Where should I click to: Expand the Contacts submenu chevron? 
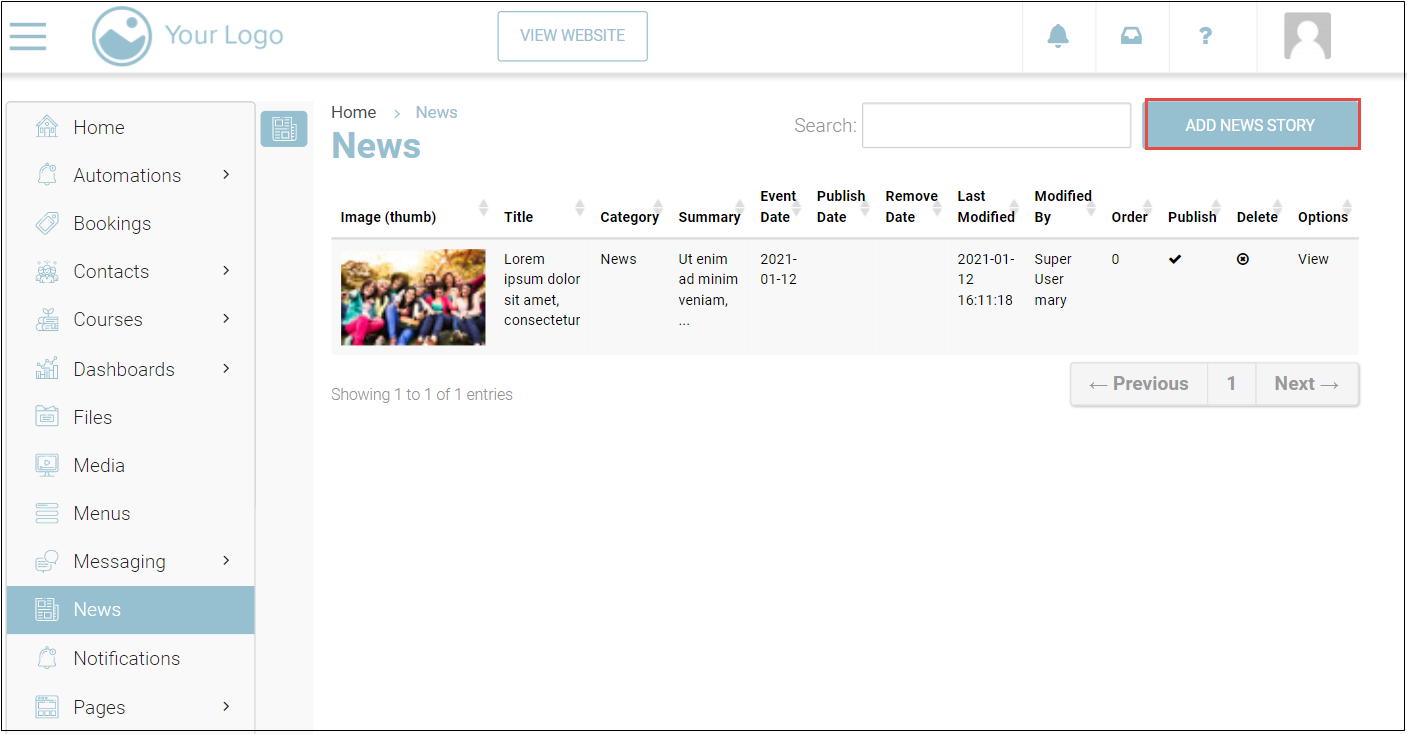[226, 271]
